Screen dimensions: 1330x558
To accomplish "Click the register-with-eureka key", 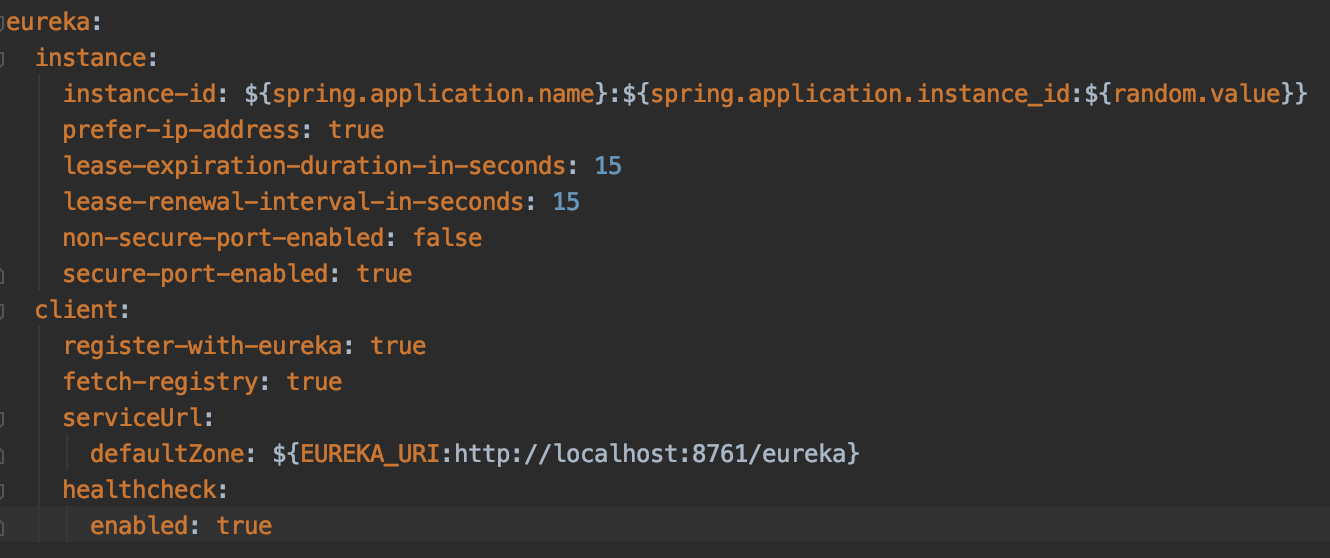I will 202,346.
